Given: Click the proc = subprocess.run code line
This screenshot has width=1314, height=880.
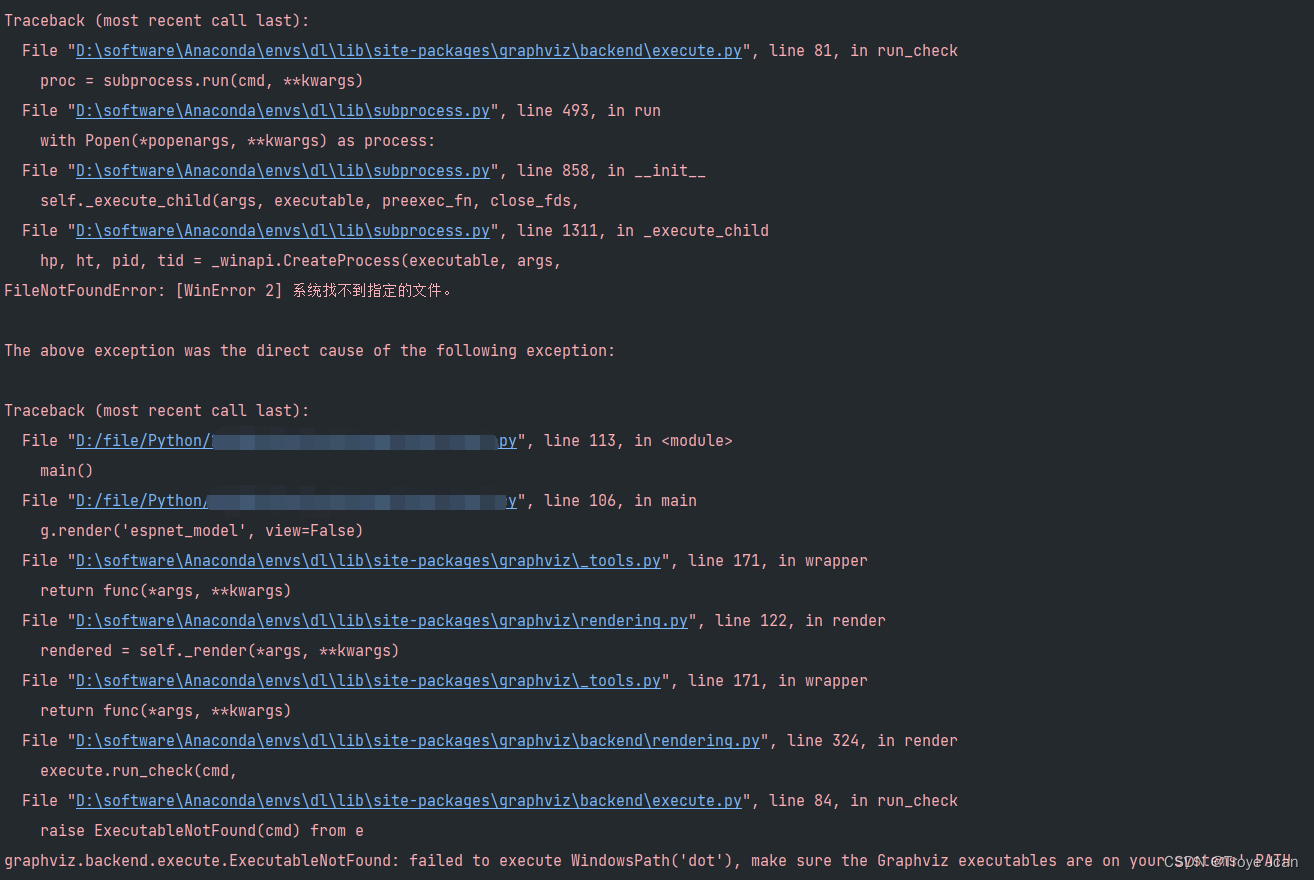Looking at the screenshot, I should 200,80.
